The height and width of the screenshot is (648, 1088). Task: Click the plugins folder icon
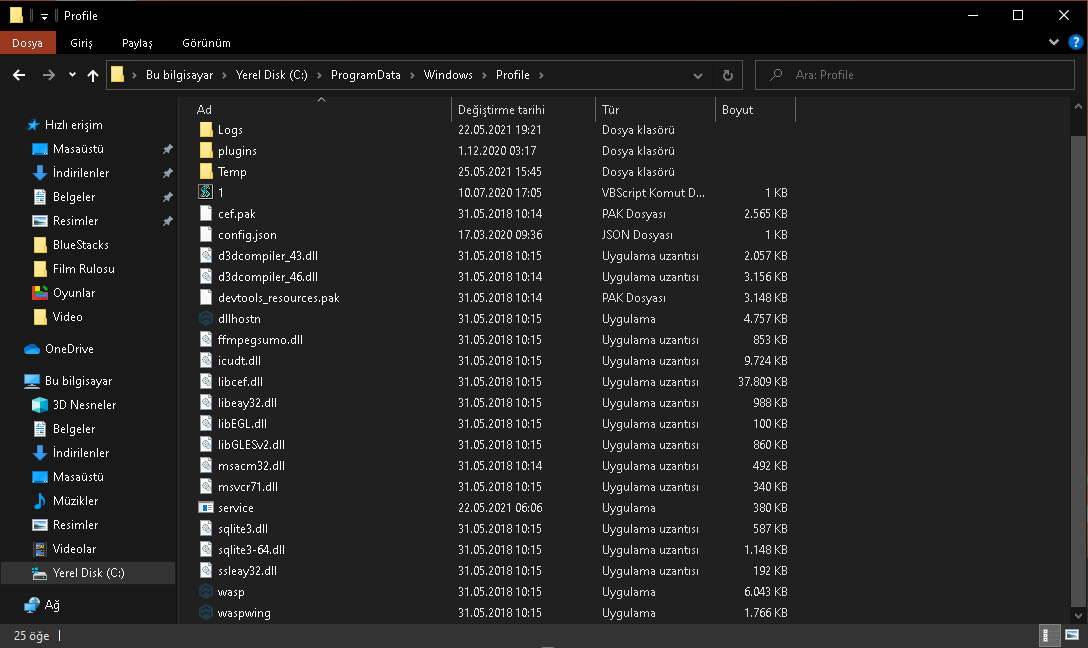tap(205, 151)
